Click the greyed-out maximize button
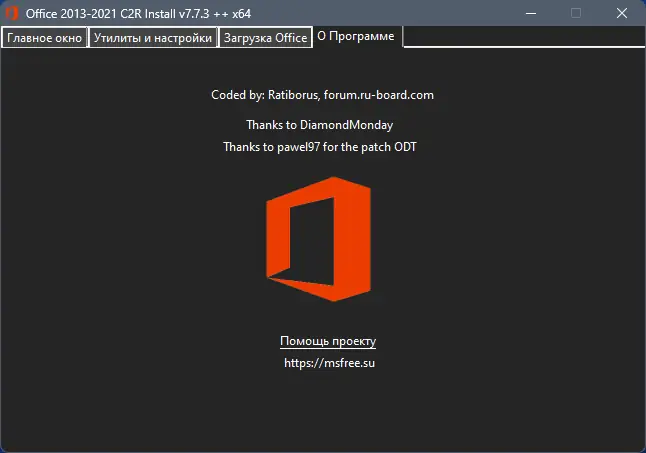The width and height of the screenshot is (646, 453). click(576, 13)
